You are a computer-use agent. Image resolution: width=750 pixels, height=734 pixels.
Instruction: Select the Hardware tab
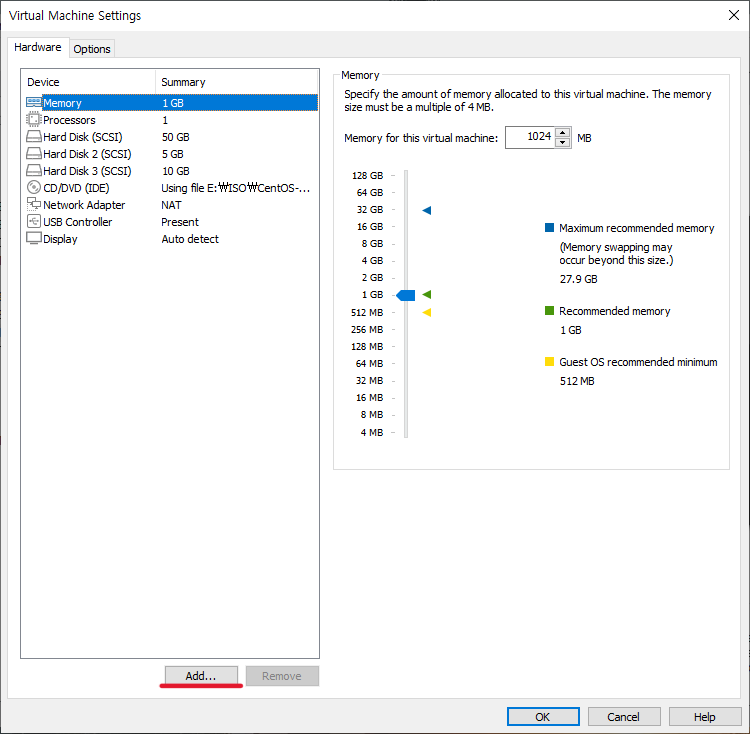pos(38,47)
